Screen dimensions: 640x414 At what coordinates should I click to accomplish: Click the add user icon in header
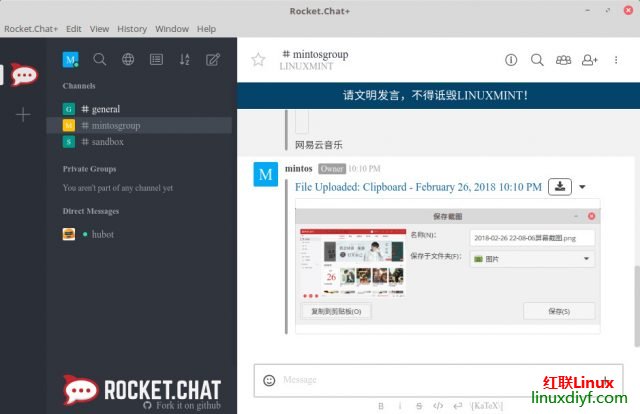pyautogui.click(x=589, y=60)
